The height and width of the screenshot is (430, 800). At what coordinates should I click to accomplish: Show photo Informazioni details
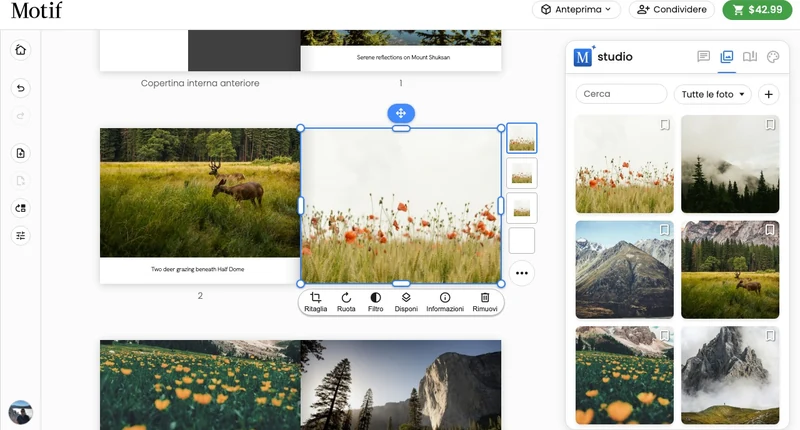pos(445,302)
